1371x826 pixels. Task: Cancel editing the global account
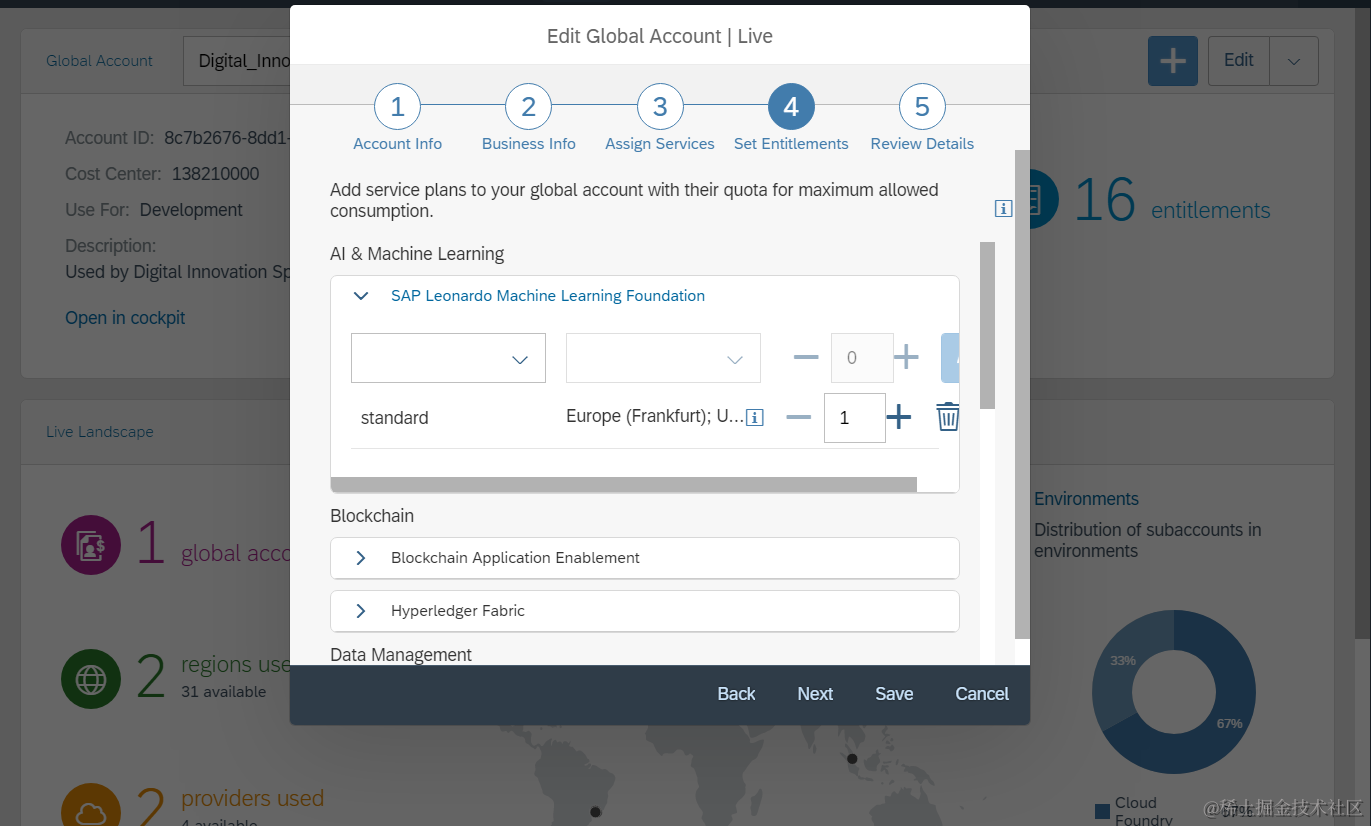click(982, 694)
